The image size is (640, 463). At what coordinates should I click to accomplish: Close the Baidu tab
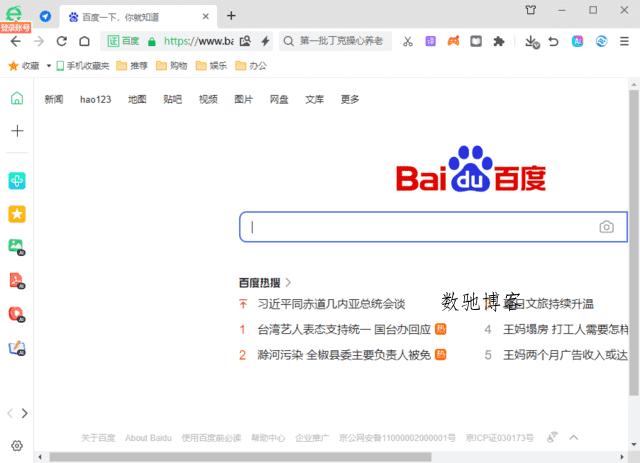pos(206,16)
